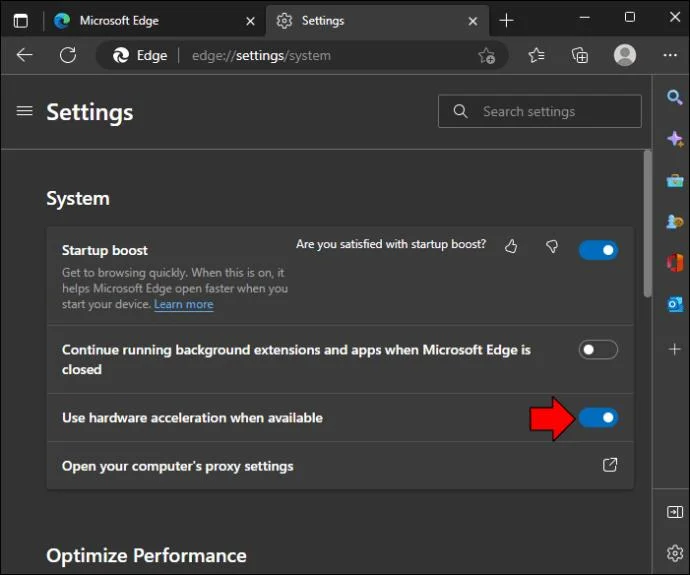Turn off Startup boost toggle
Screen dimensions: 690x575
click(x=598, y=250)
